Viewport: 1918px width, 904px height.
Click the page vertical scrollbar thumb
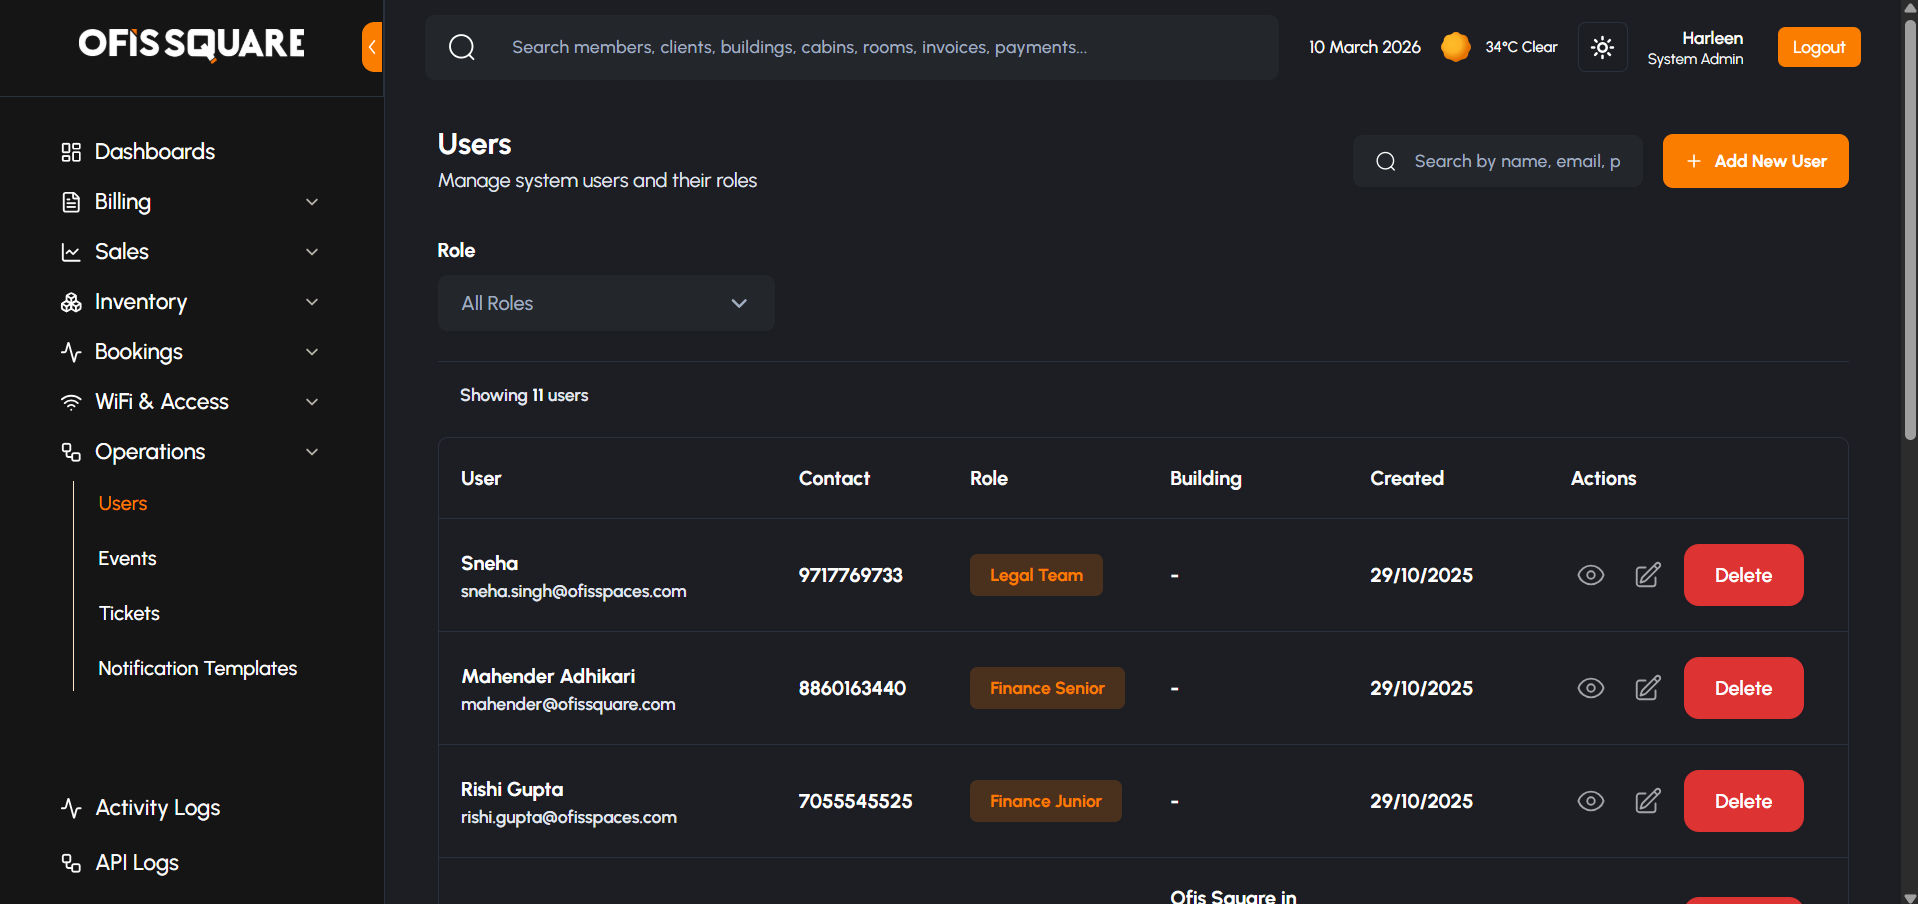click(x=1910, y=230)
